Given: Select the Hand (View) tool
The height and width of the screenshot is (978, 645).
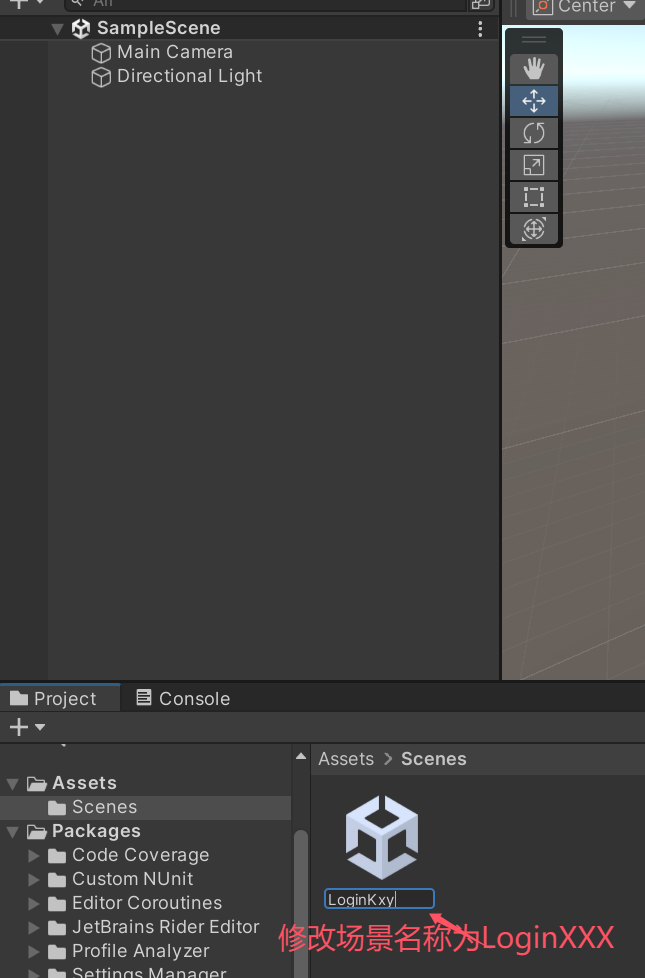Looking at the screenshot, I should click(x=534, y=69).
